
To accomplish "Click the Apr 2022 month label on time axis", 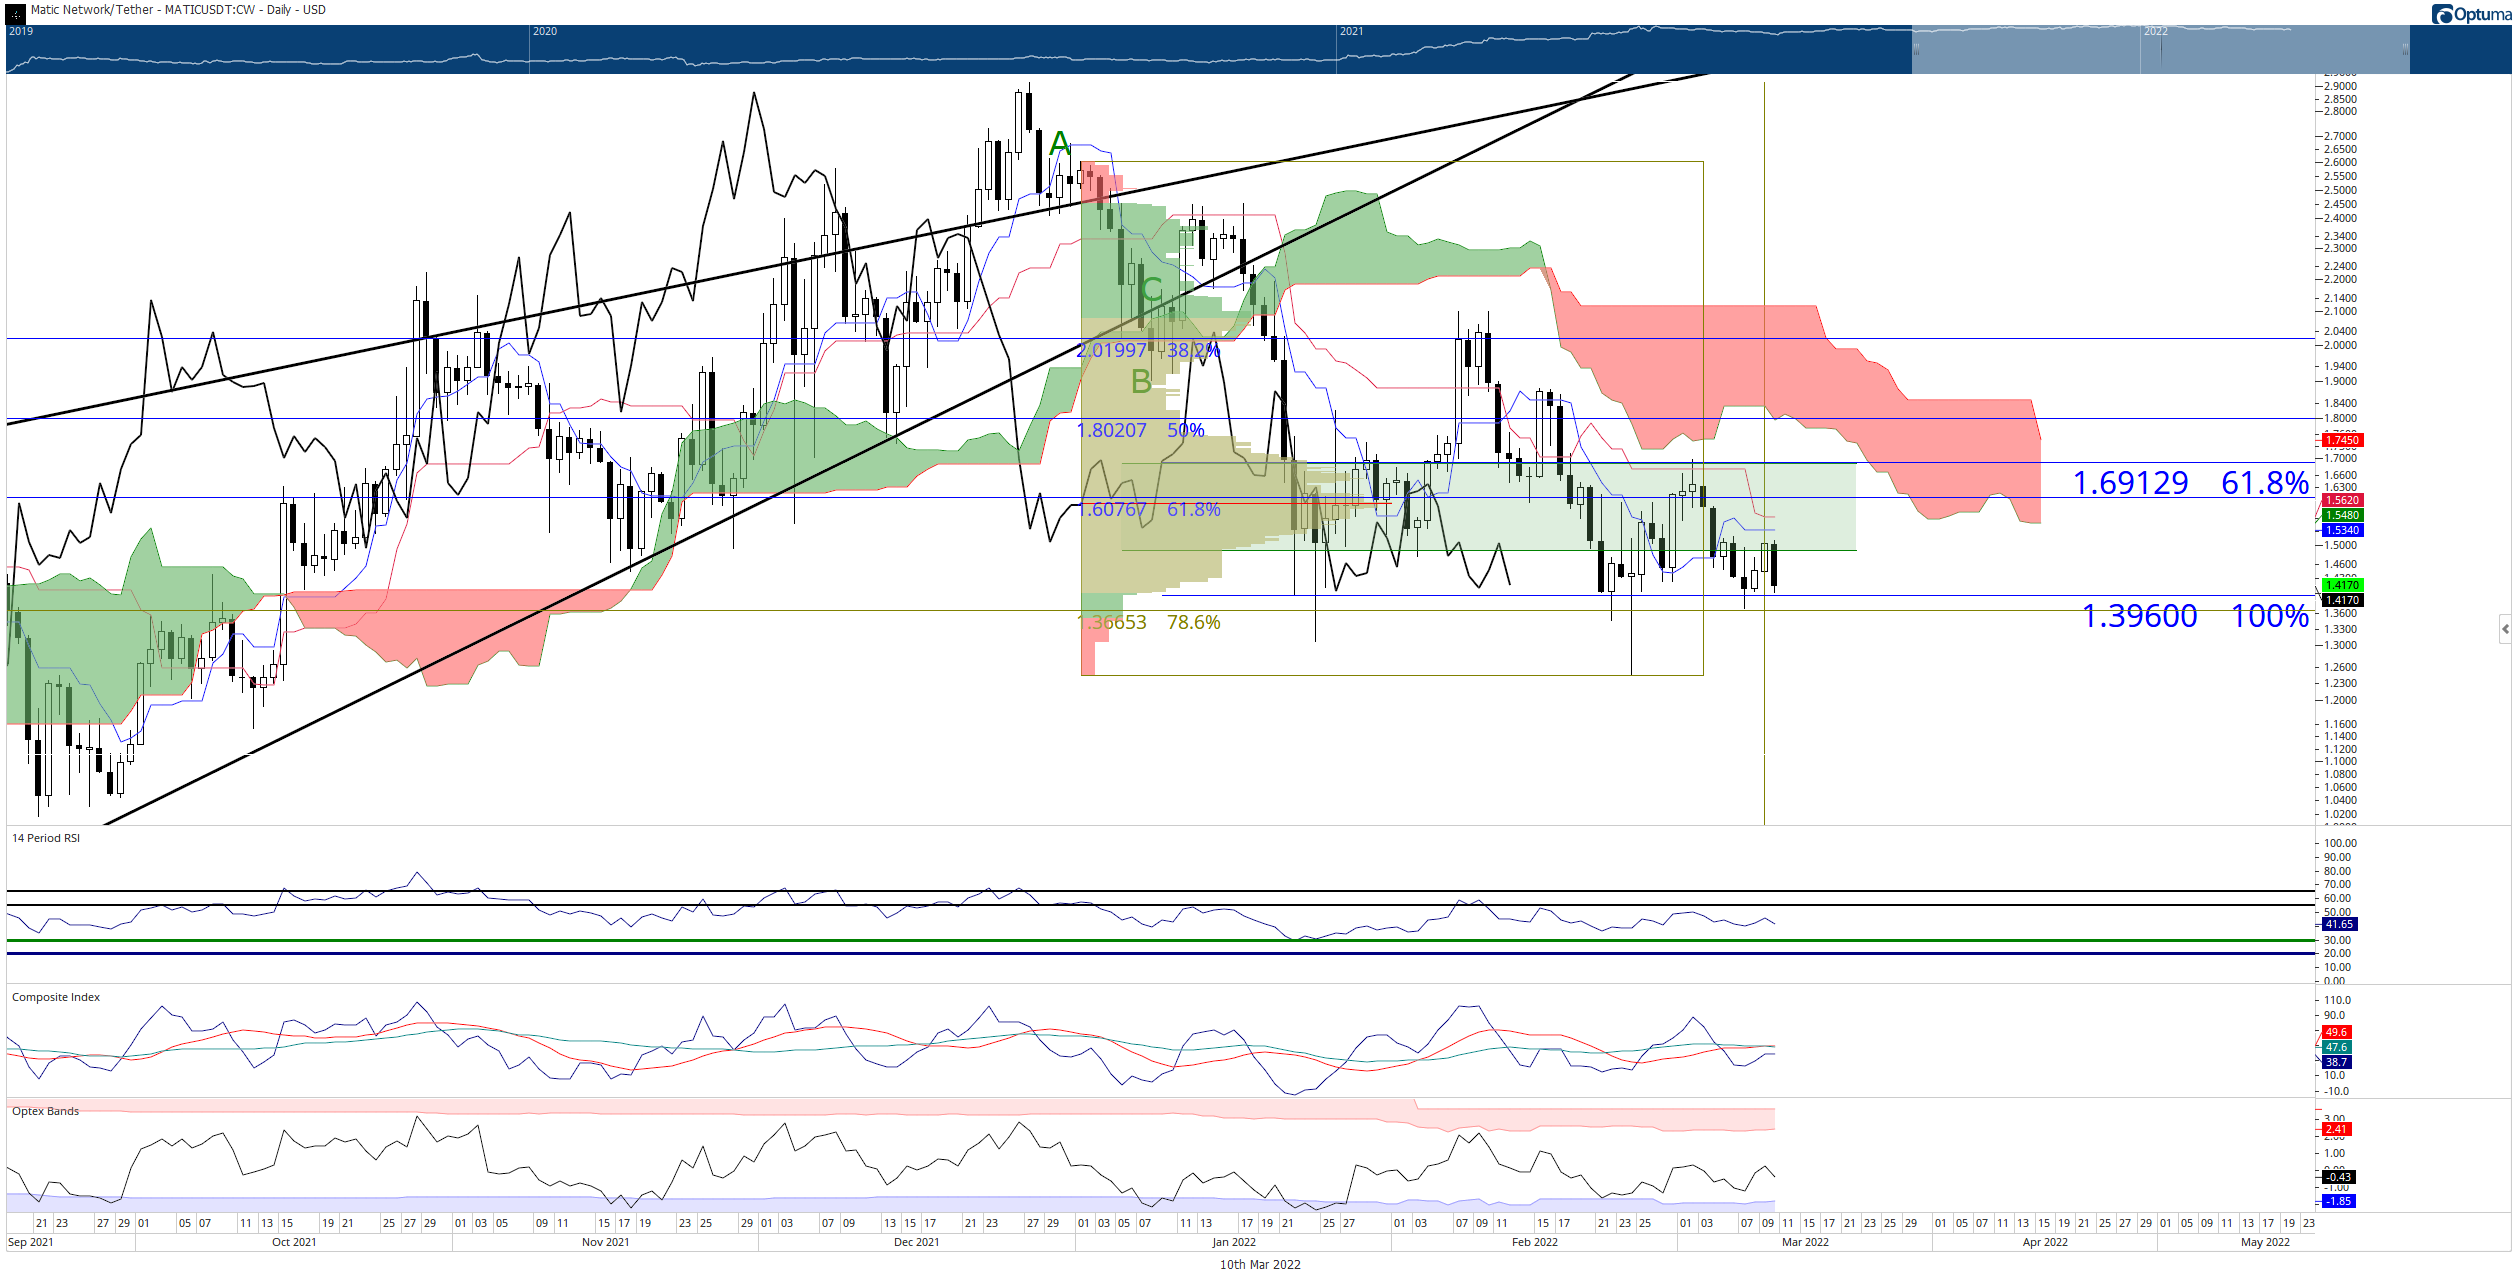I will click(2045, 1242).
